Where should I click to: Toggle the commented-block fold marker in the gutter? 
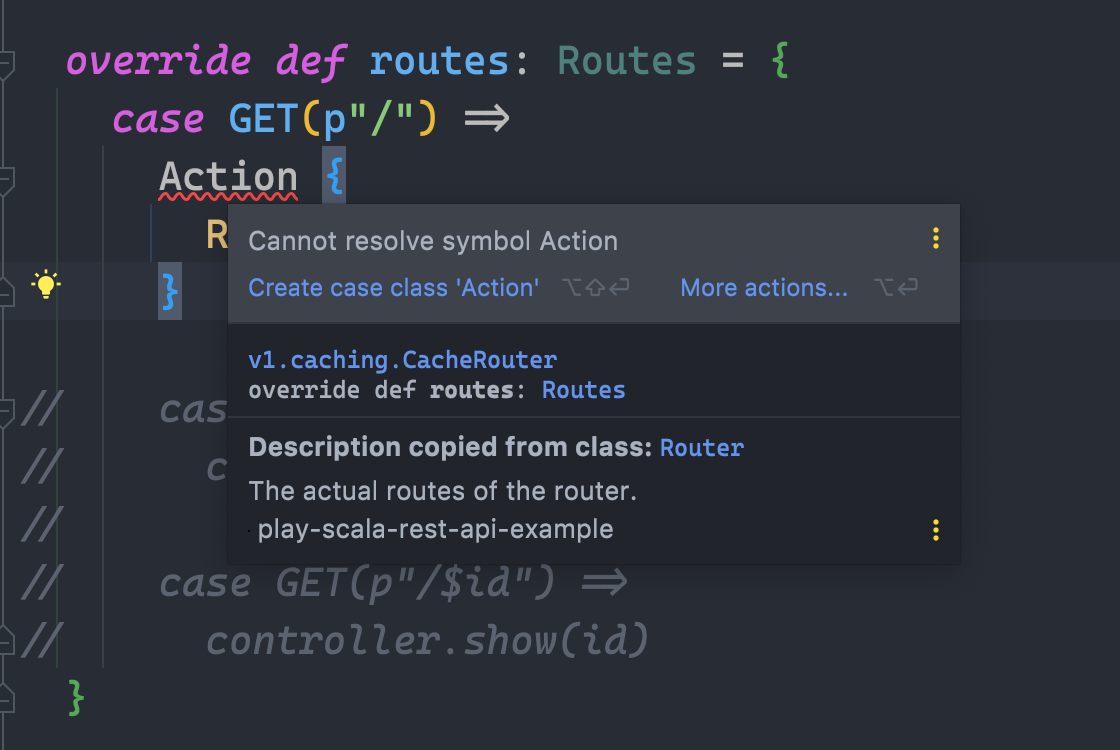click(x=6, y=414)
